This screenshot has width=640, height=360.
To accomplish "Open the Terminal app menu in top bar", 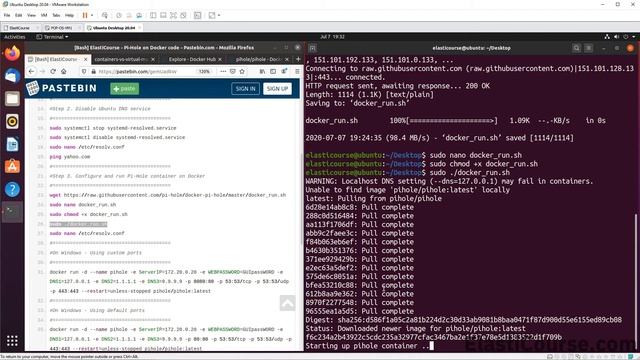I will pyautogui.click(x=52, y=37).
